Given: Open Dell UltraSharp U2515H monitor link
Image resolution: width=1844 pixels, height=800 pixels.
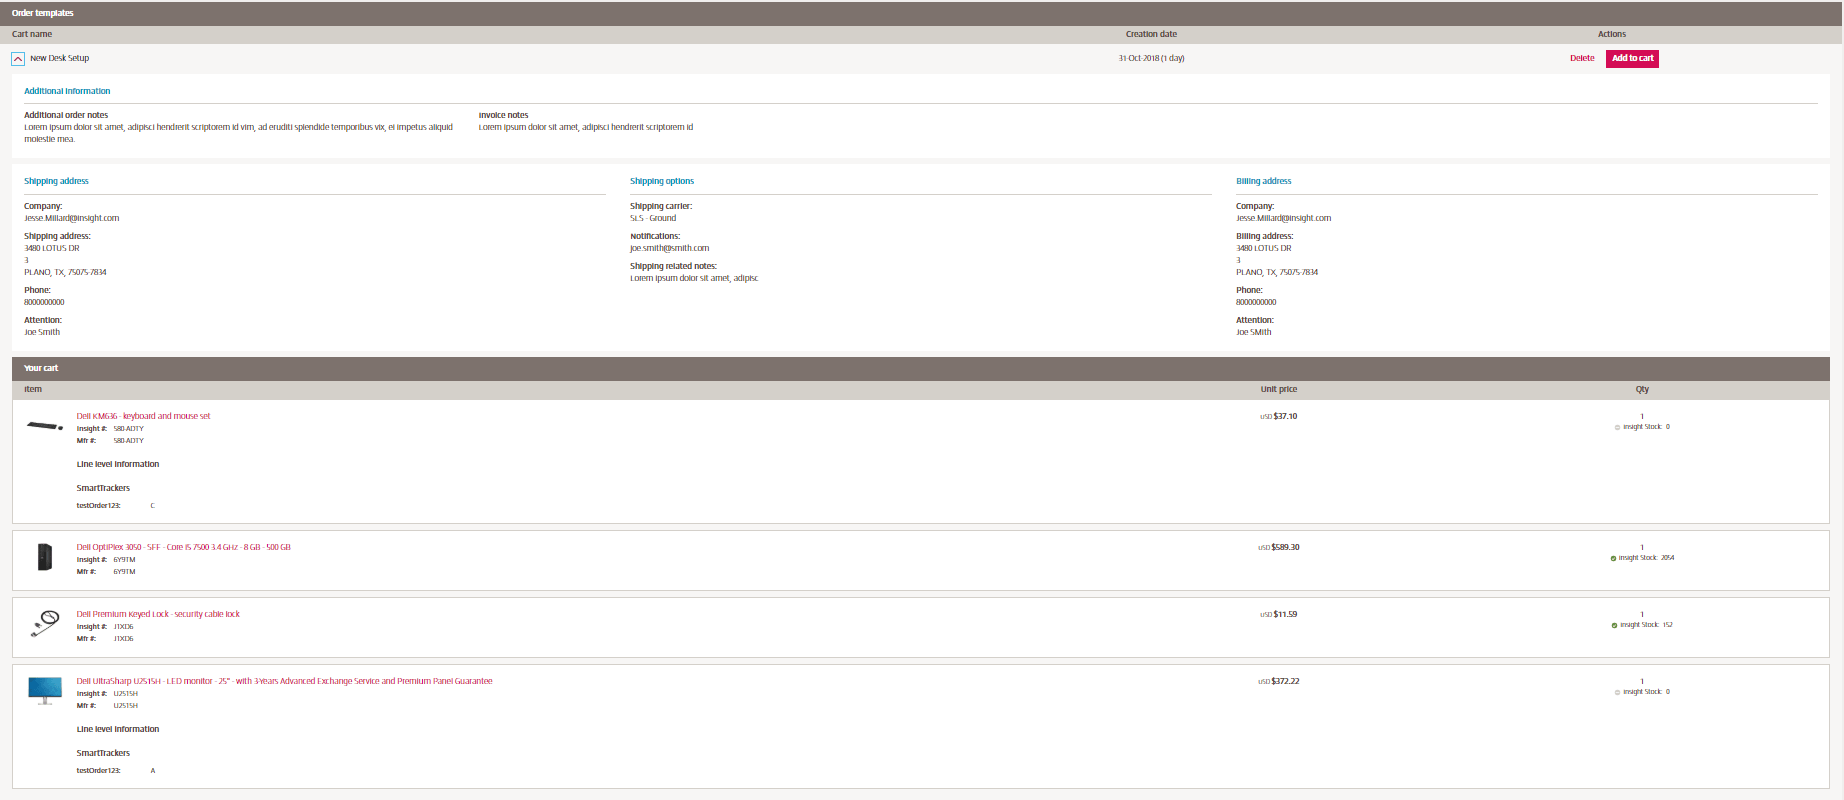Looking at the screenshot, I should pyautogui.click(x=284, y=681).
